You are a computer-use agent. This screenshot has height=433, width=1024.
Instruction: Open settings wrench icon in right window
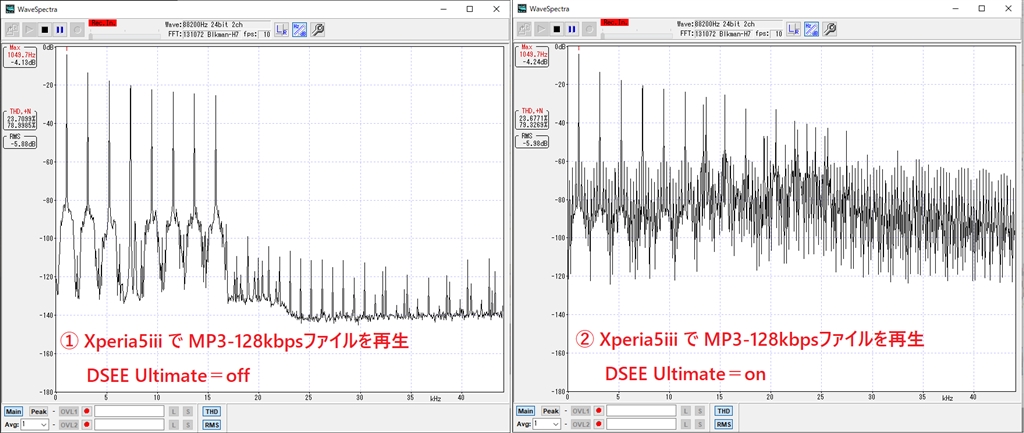point(829,29)
